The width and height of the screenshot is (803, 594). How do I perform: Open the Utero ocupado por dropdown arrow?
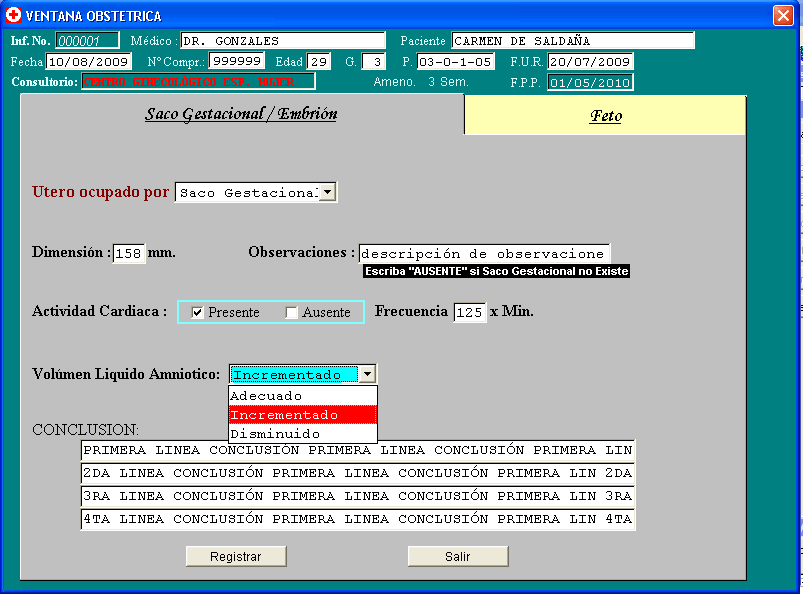tap(327, 193)
